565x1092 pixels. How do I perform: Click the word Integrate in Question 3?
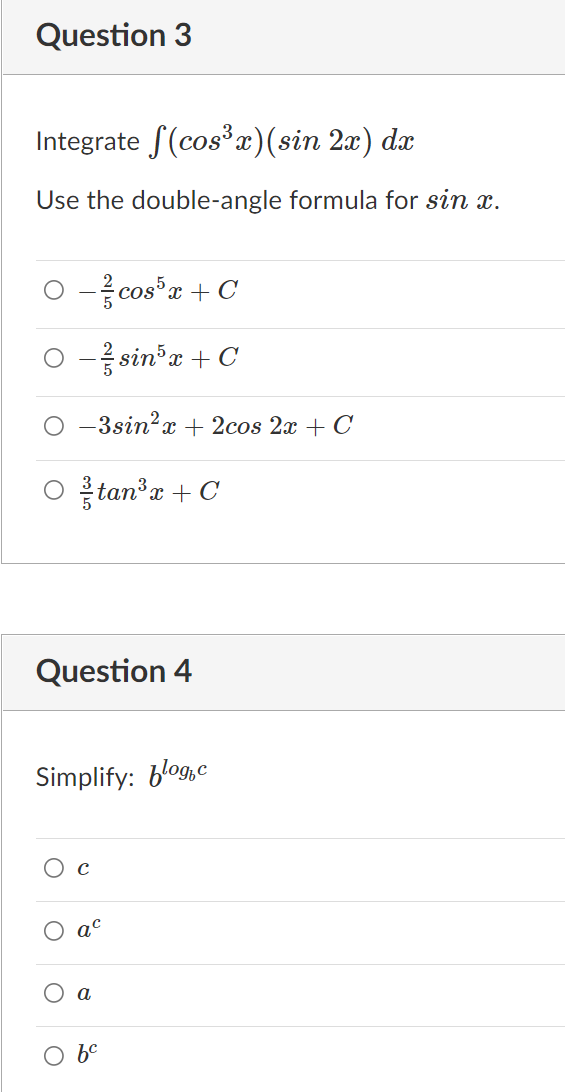pos(88,142)
